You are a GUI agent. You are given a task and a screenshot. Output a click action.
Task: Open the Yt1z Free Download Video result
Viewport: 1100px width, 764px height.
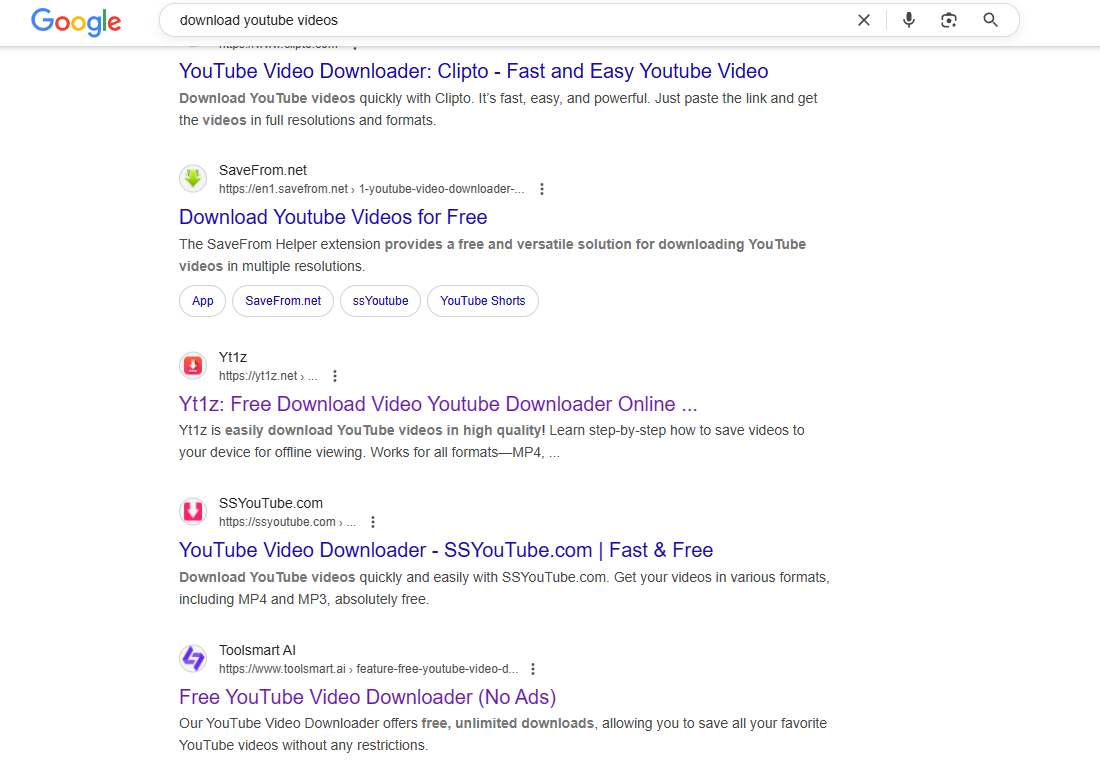[x=438, y=404]
